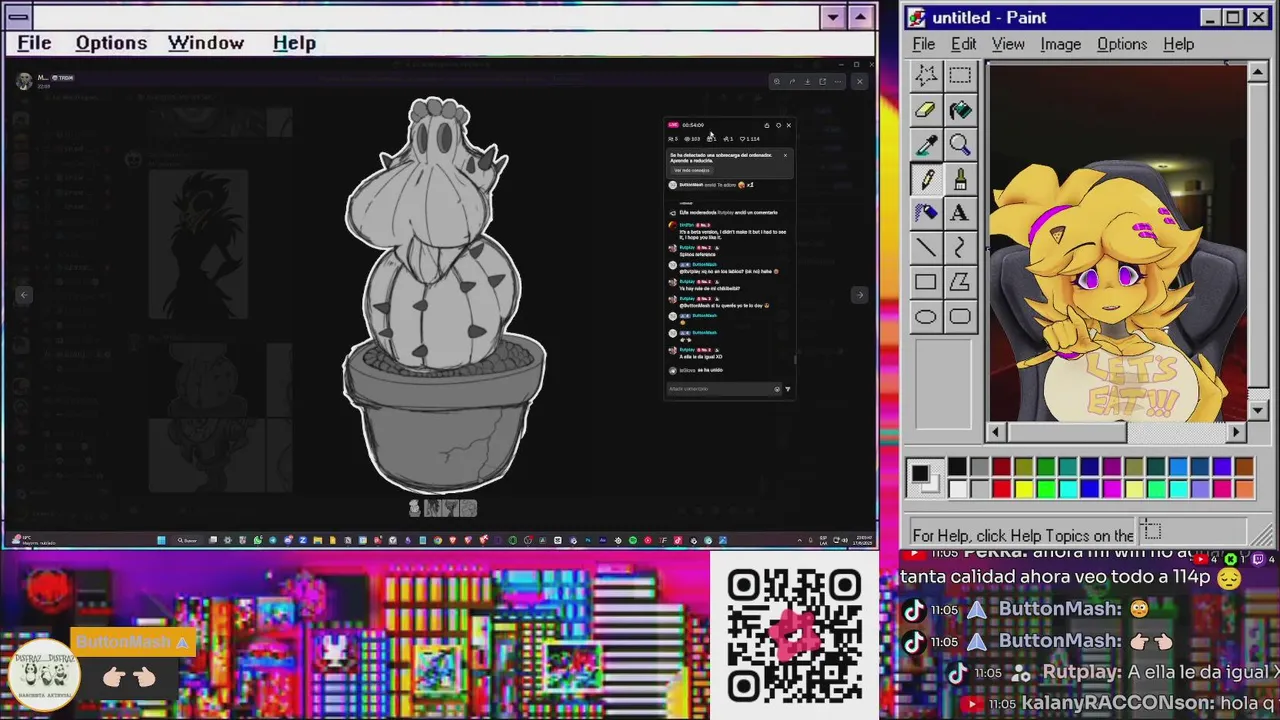Click Paint horizontal scroll left arrow
Viewport: 1280px width, 720px height.
point(995,432)
